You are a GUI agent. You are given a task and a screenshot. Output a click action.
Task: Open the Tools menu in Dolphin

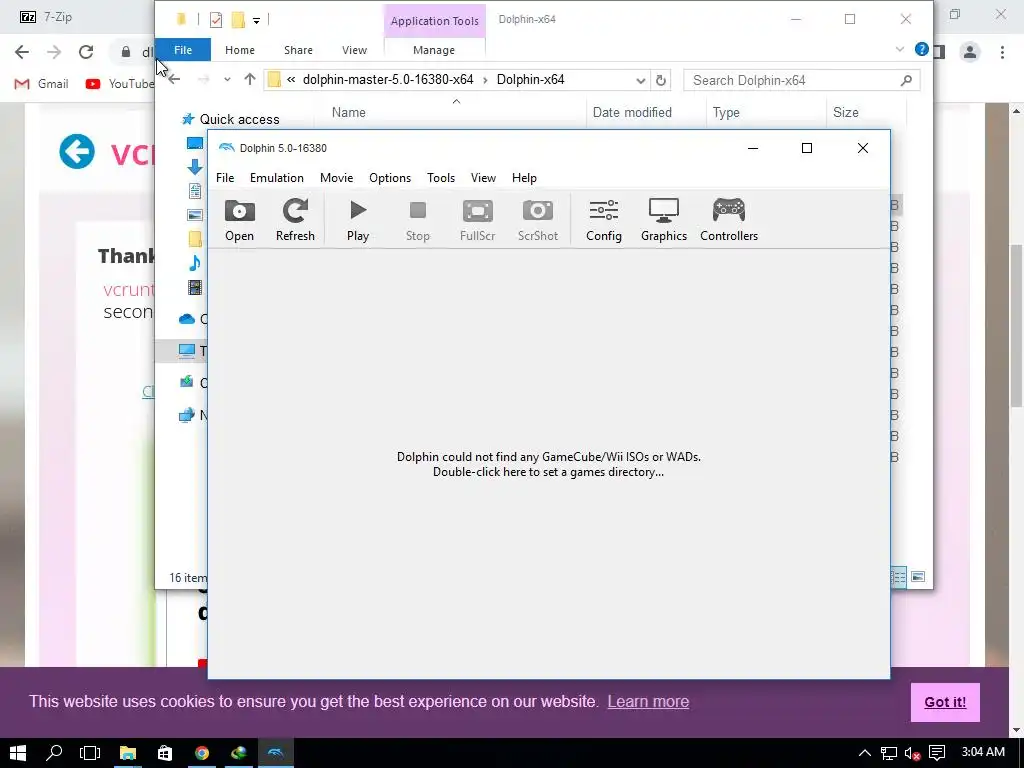tap(441, 178)
